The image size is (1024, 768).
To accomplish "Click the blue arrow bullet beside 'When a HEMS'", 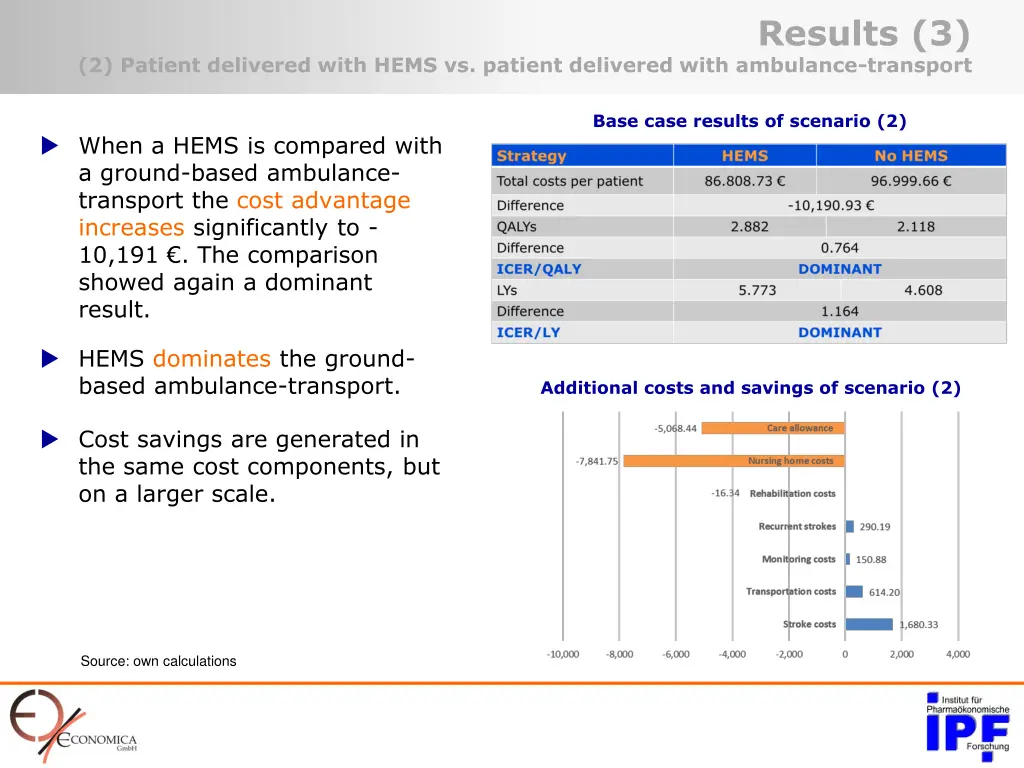I will click(50, 146).
